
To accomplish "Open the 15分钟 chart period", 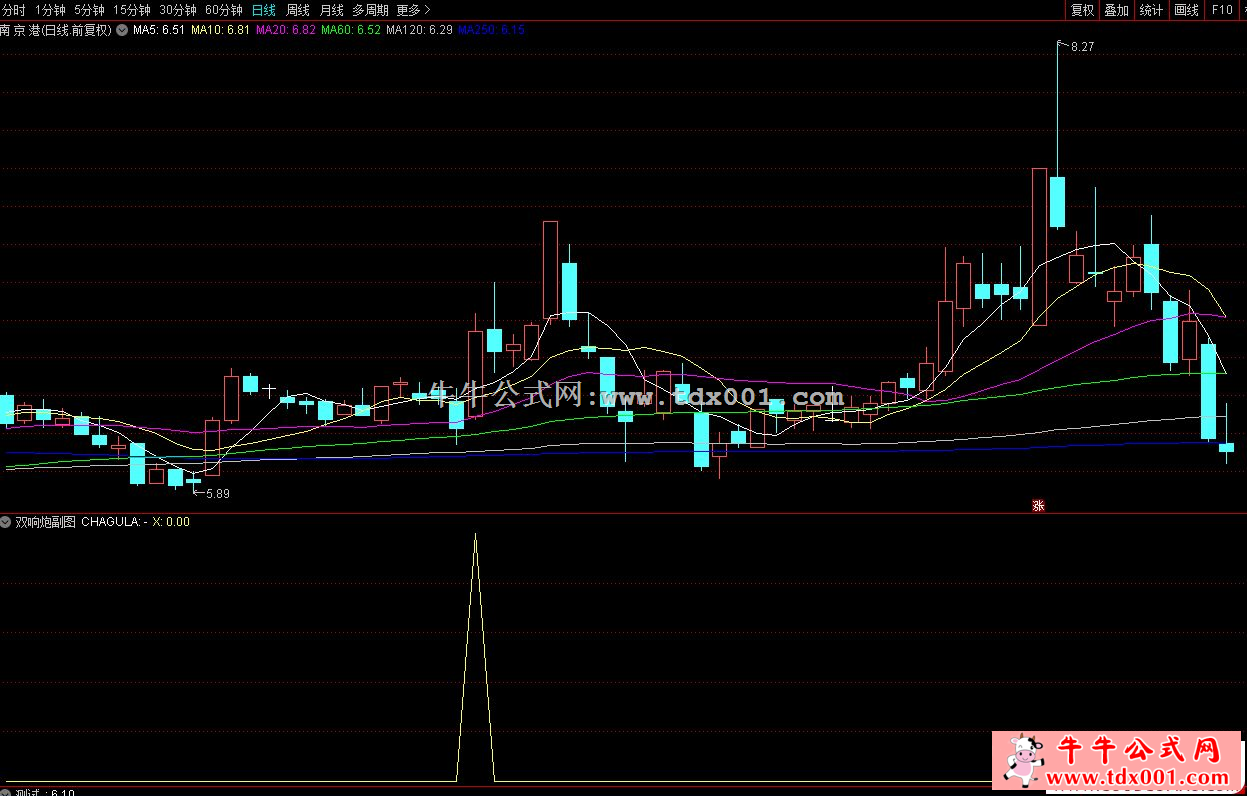I will [x=131, y=10].
